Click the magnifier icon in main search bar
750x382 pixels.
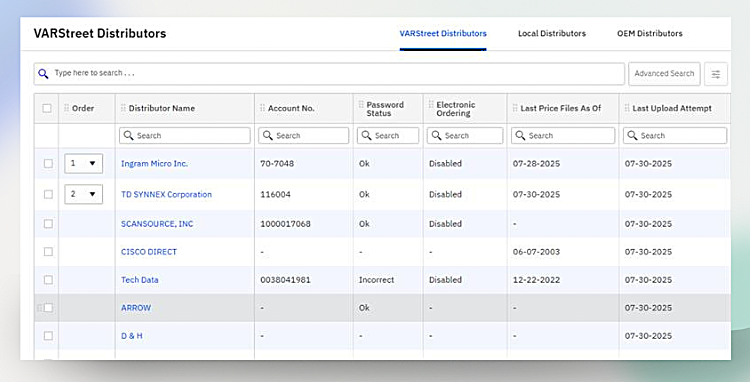click(44, 74)
